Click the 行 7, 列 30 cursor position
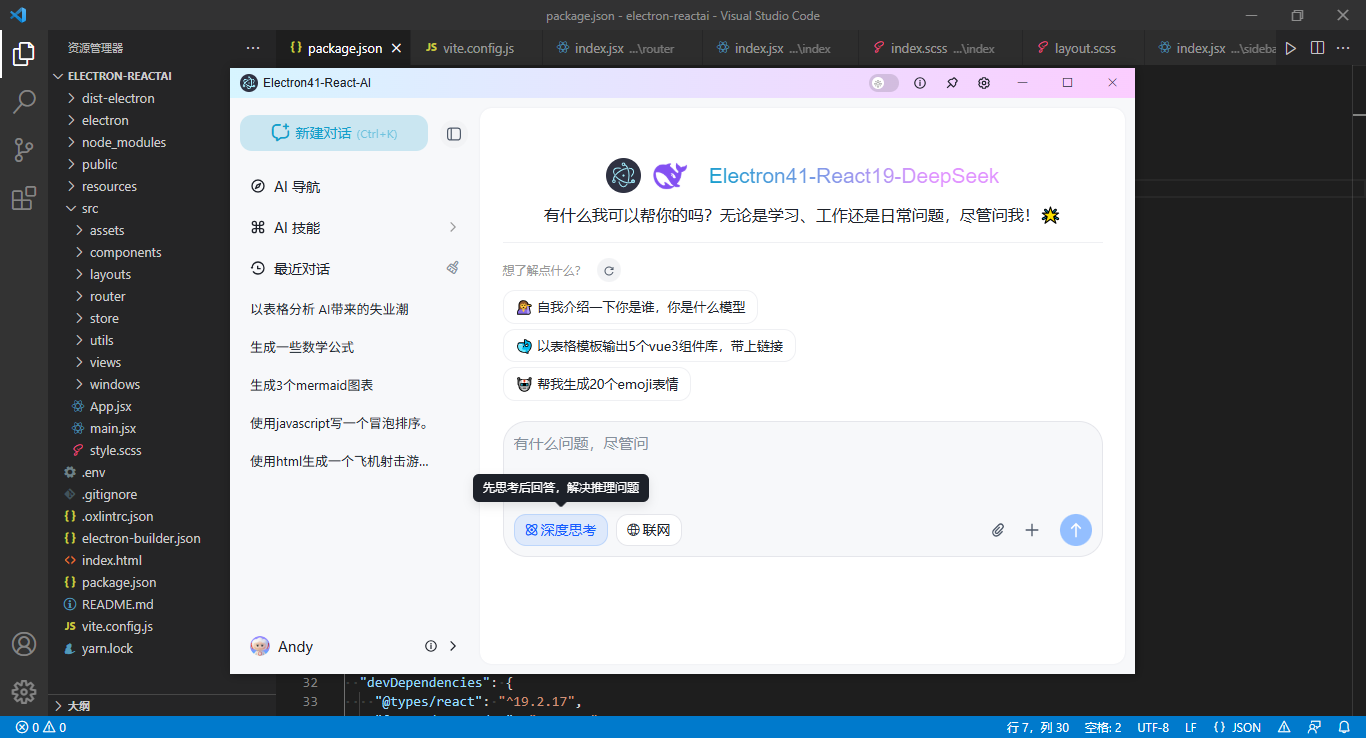This screenshot has width=1366, height=738. (x=1038, y=727)
